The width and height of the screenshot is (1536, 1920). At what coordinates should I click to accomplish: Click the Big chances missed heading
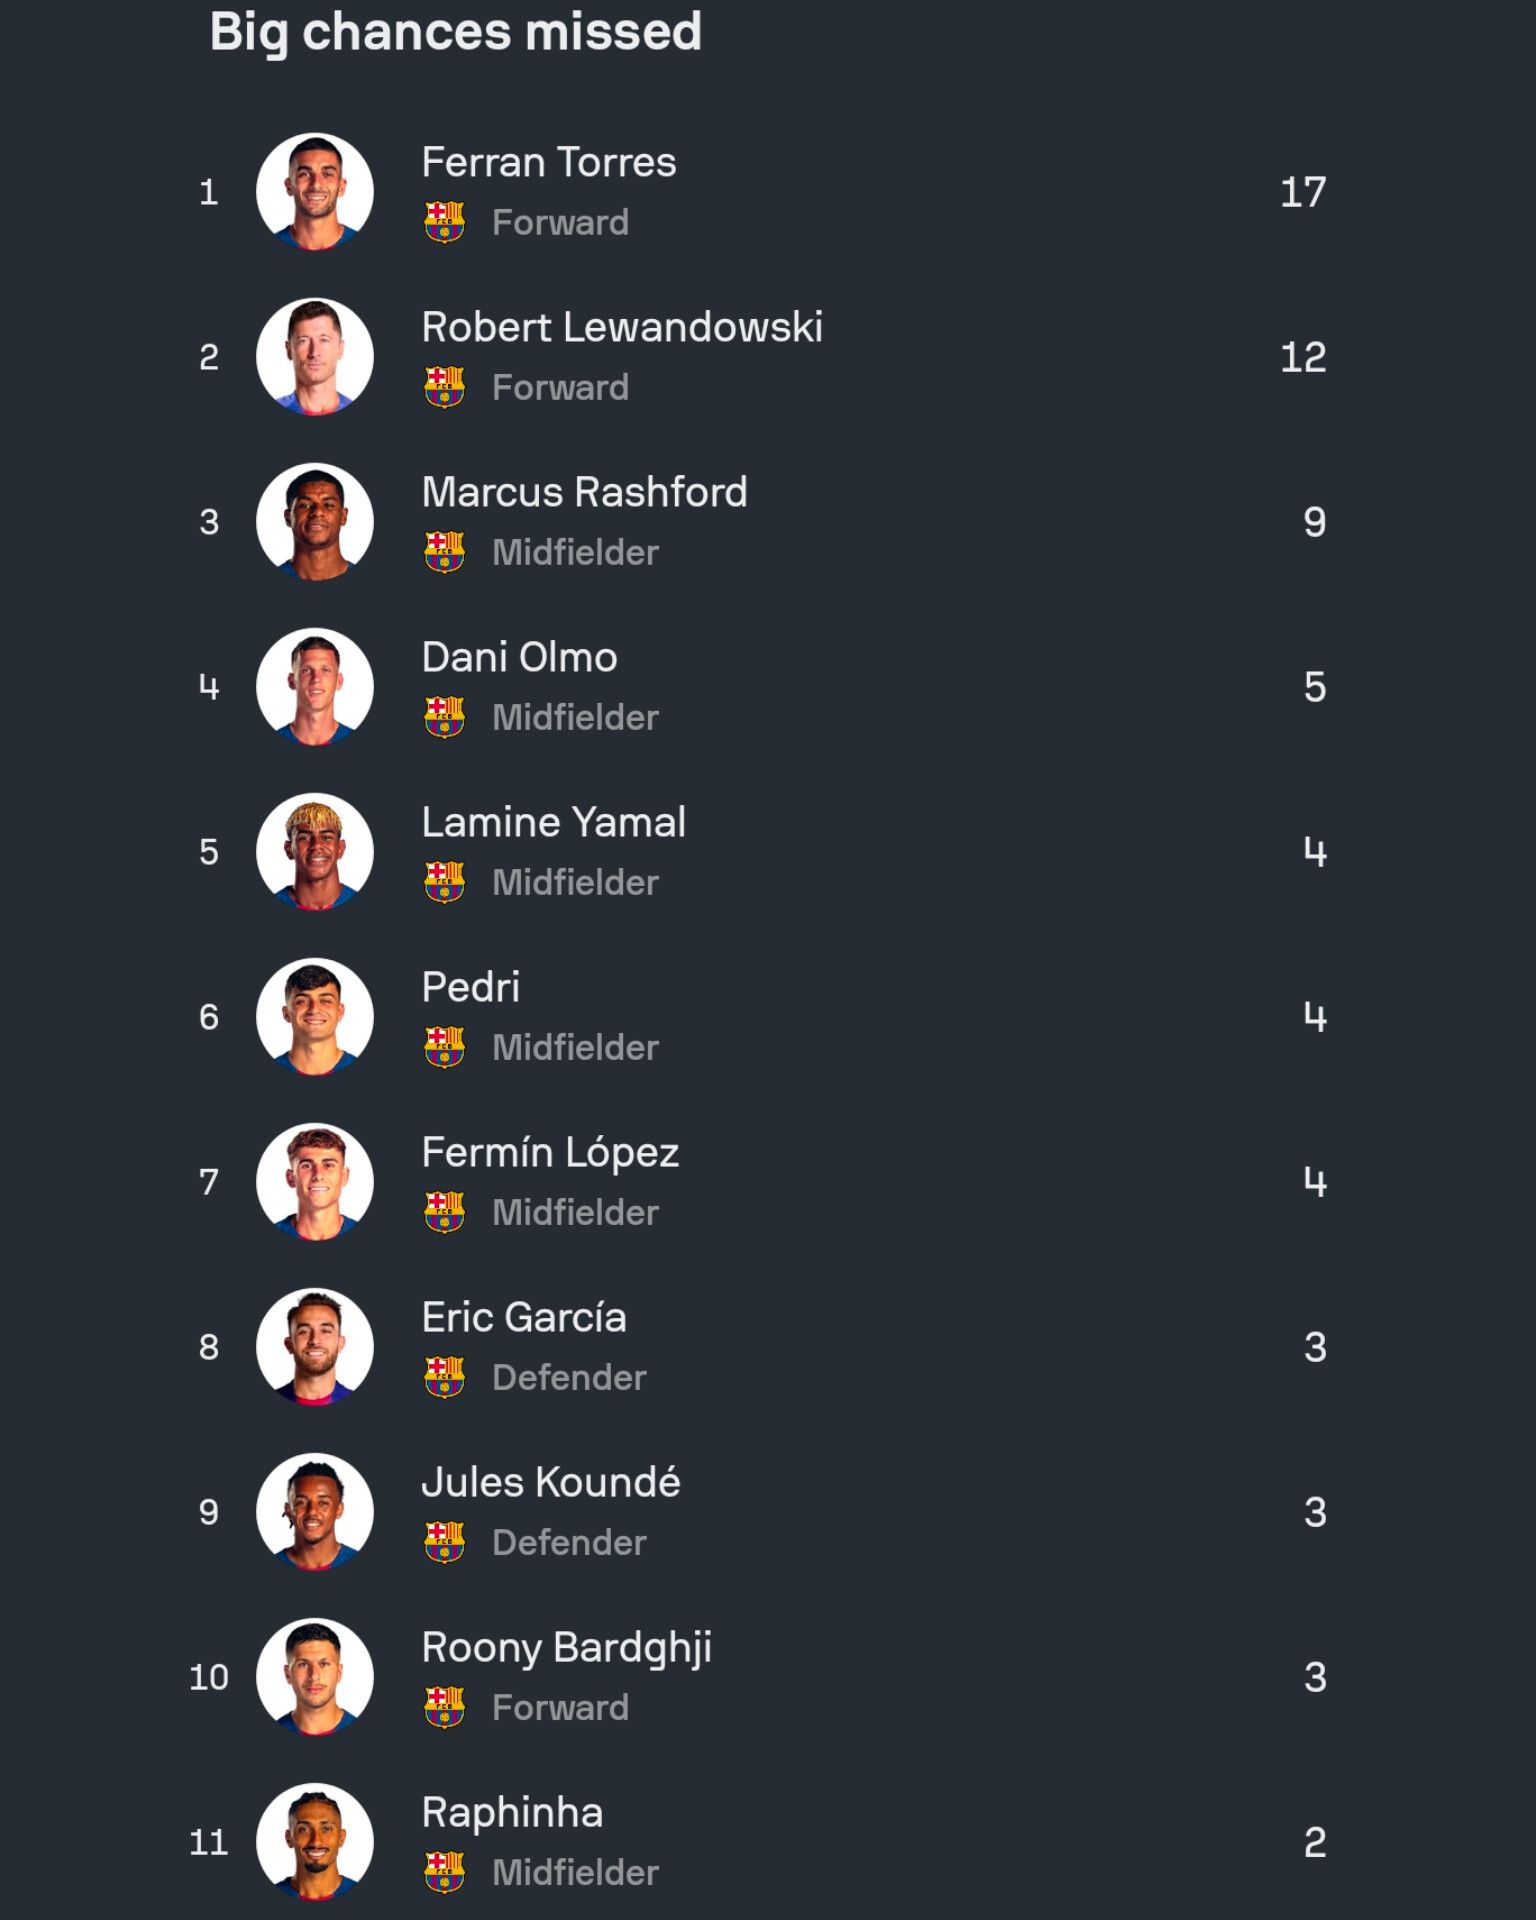pyautogui.click(x=455, y=32)
